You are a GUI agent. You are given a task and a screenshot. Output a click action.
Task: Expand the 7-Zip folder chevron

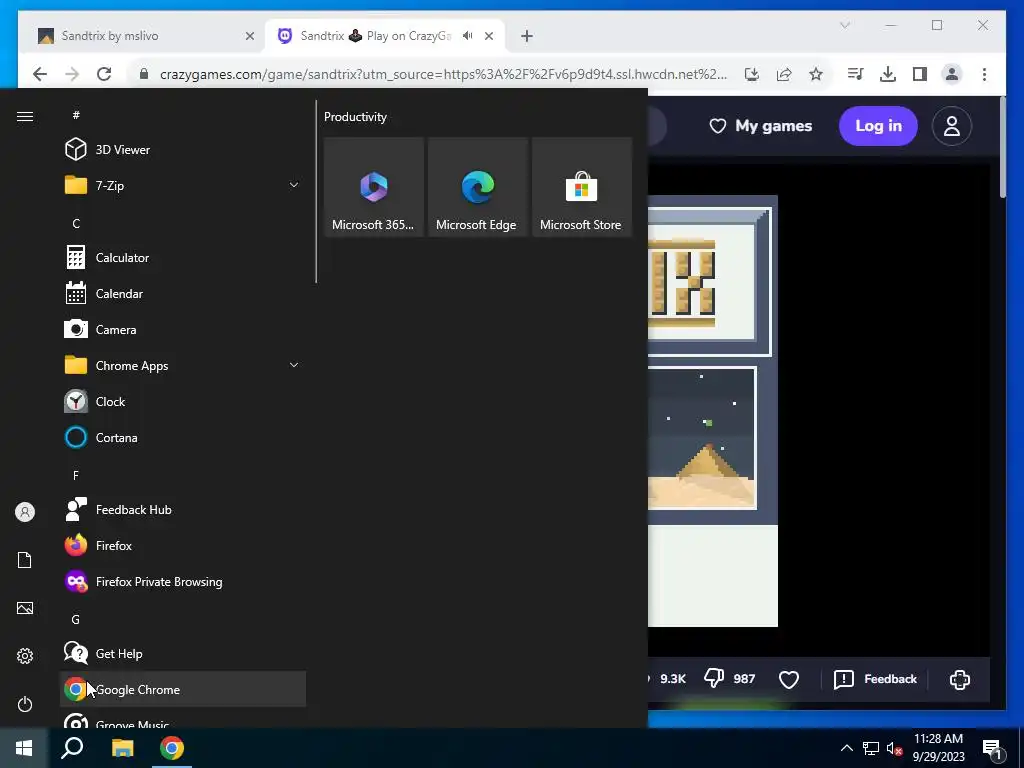click(x=294, y=185)
